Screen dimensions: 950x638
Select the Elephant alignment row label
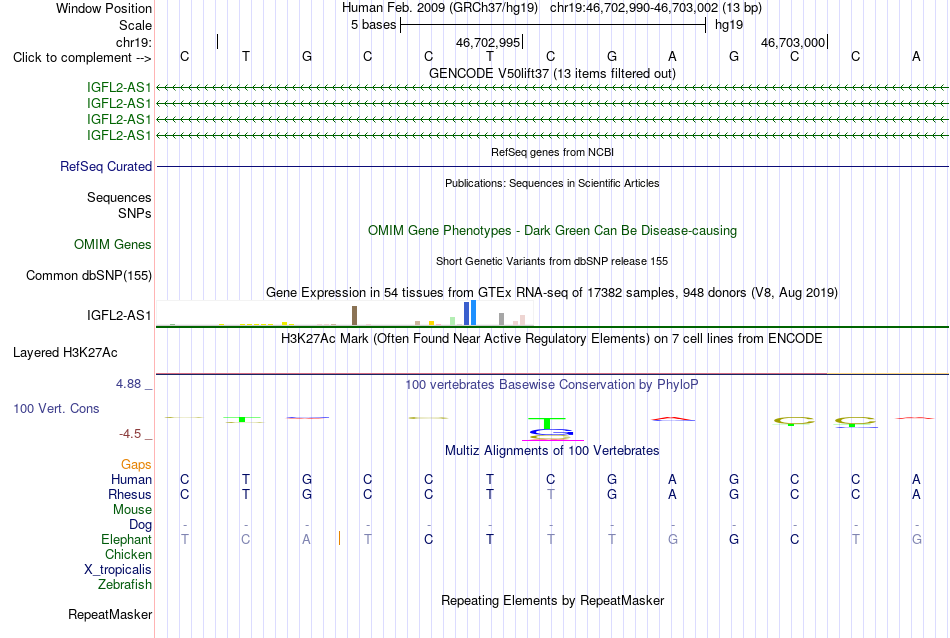(x=127, y=540)
